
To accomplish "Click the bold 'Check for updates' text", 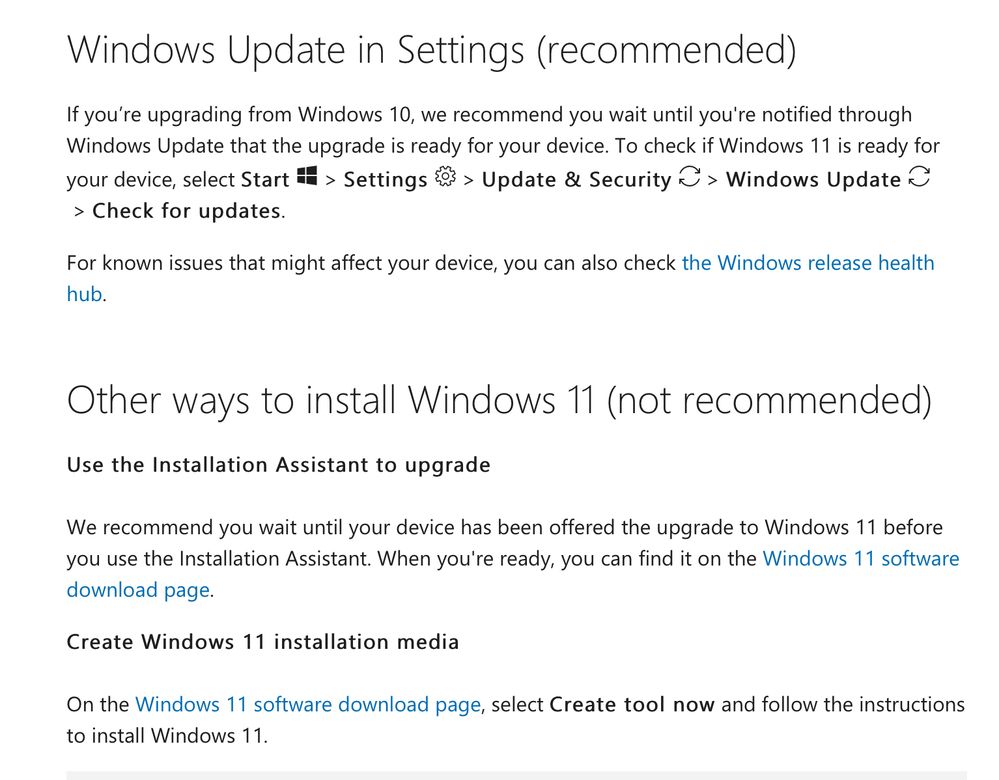I will coord(186,211).
